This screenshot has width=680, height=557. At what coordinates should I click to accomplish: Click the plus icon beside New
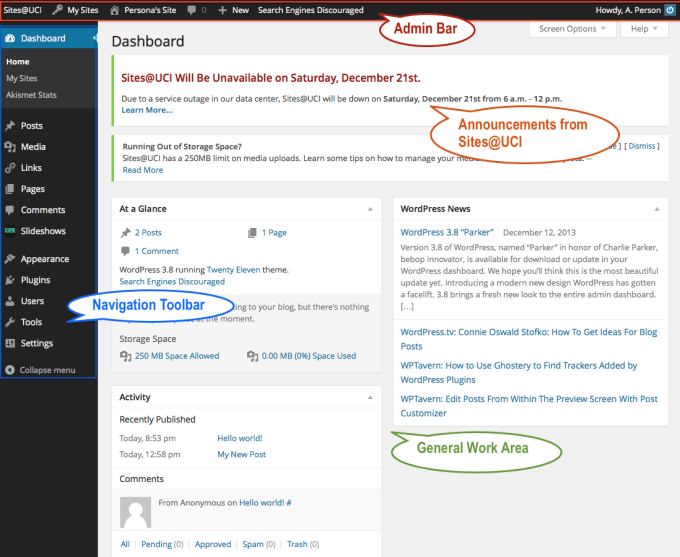click(222, 10)
